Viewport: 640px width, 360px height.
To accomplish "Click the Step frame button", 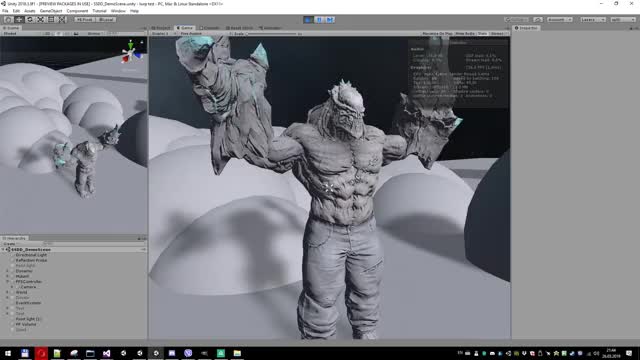I will click(x=330, y=20).
